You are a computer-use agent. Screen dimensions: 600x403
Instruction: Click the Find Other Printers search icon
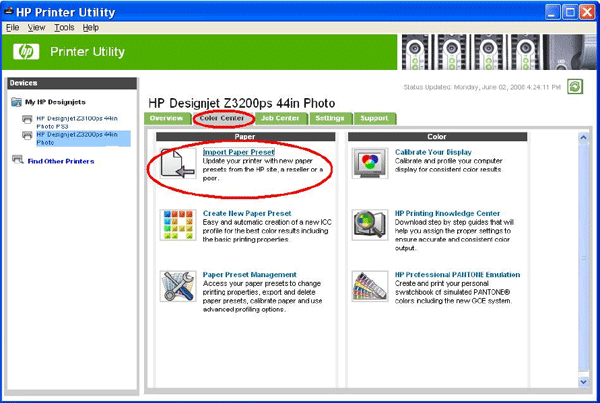[18, 160]
